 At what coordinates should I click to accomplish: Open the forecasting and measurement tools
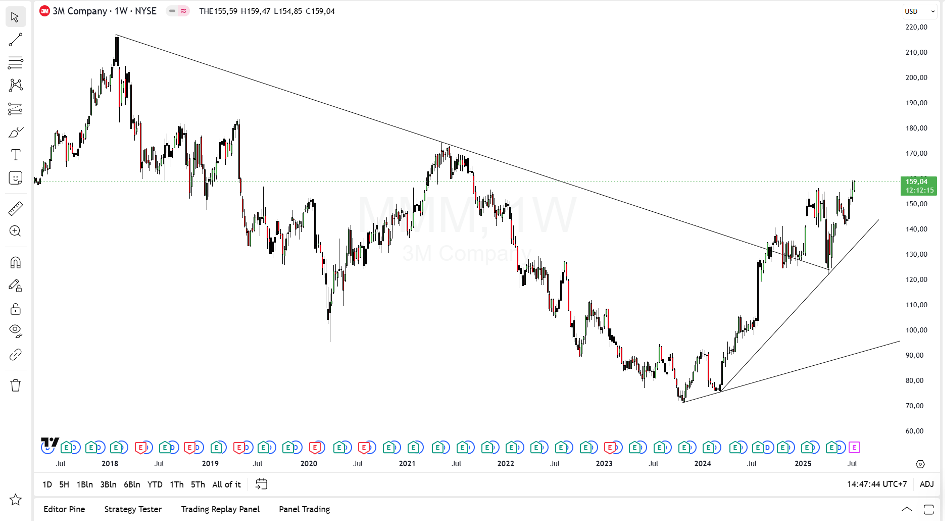[x=15, y=109]
